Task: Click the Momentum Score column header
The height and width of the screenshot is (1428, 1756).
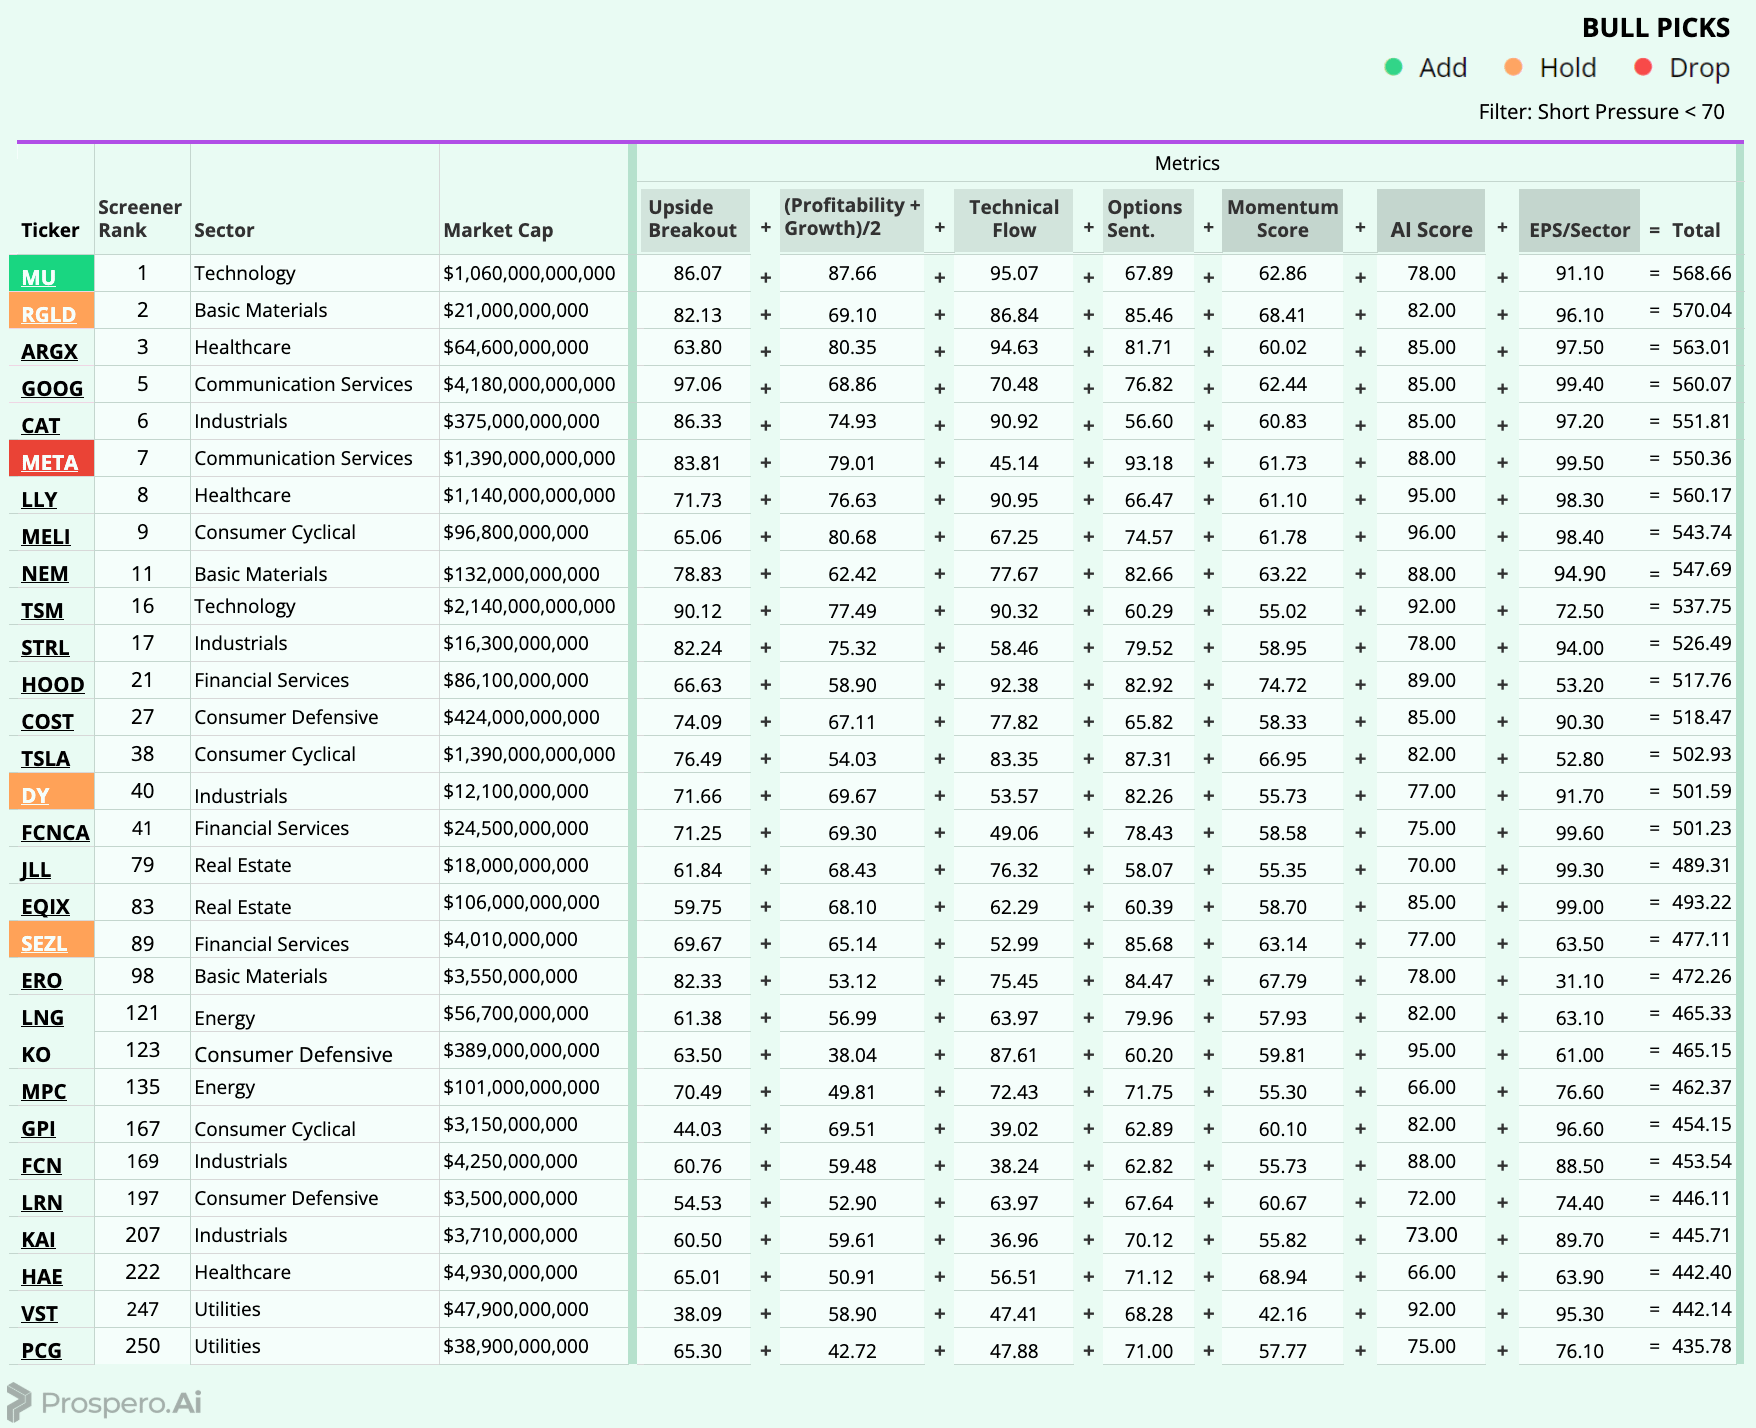Action: [1283, 219]
